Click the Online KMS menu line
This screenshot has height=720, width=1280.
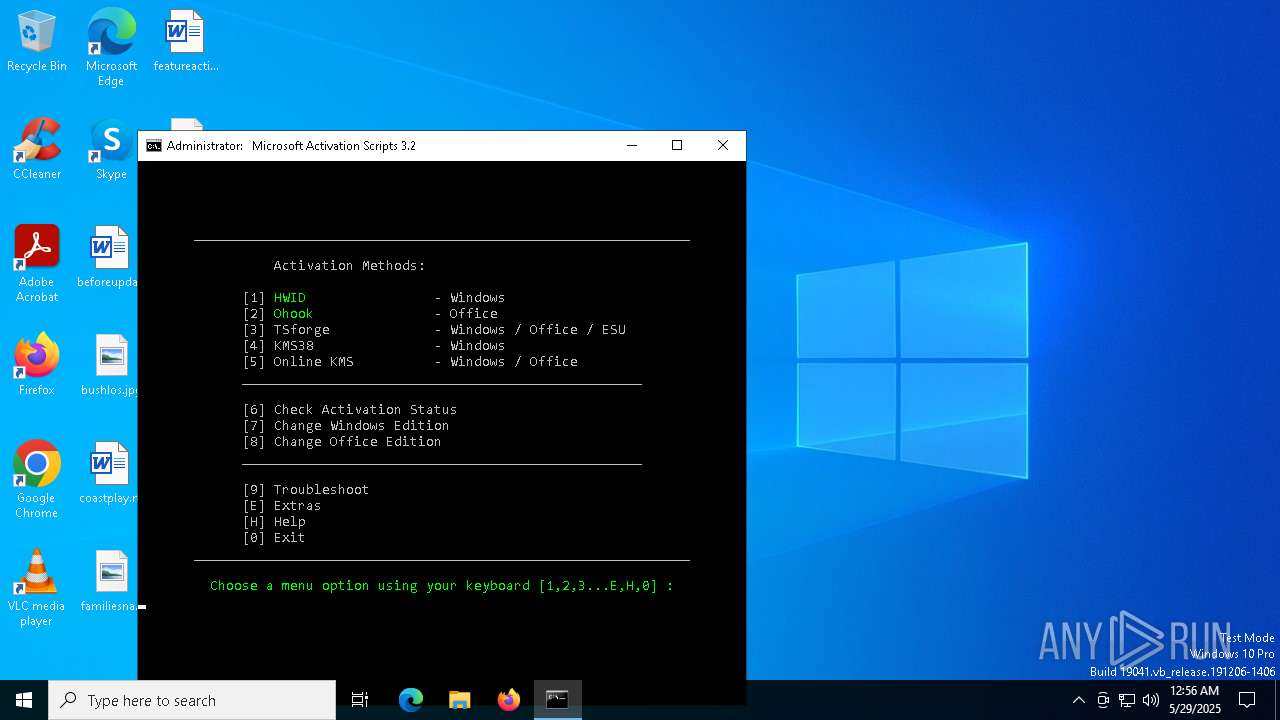pos(410,362)
